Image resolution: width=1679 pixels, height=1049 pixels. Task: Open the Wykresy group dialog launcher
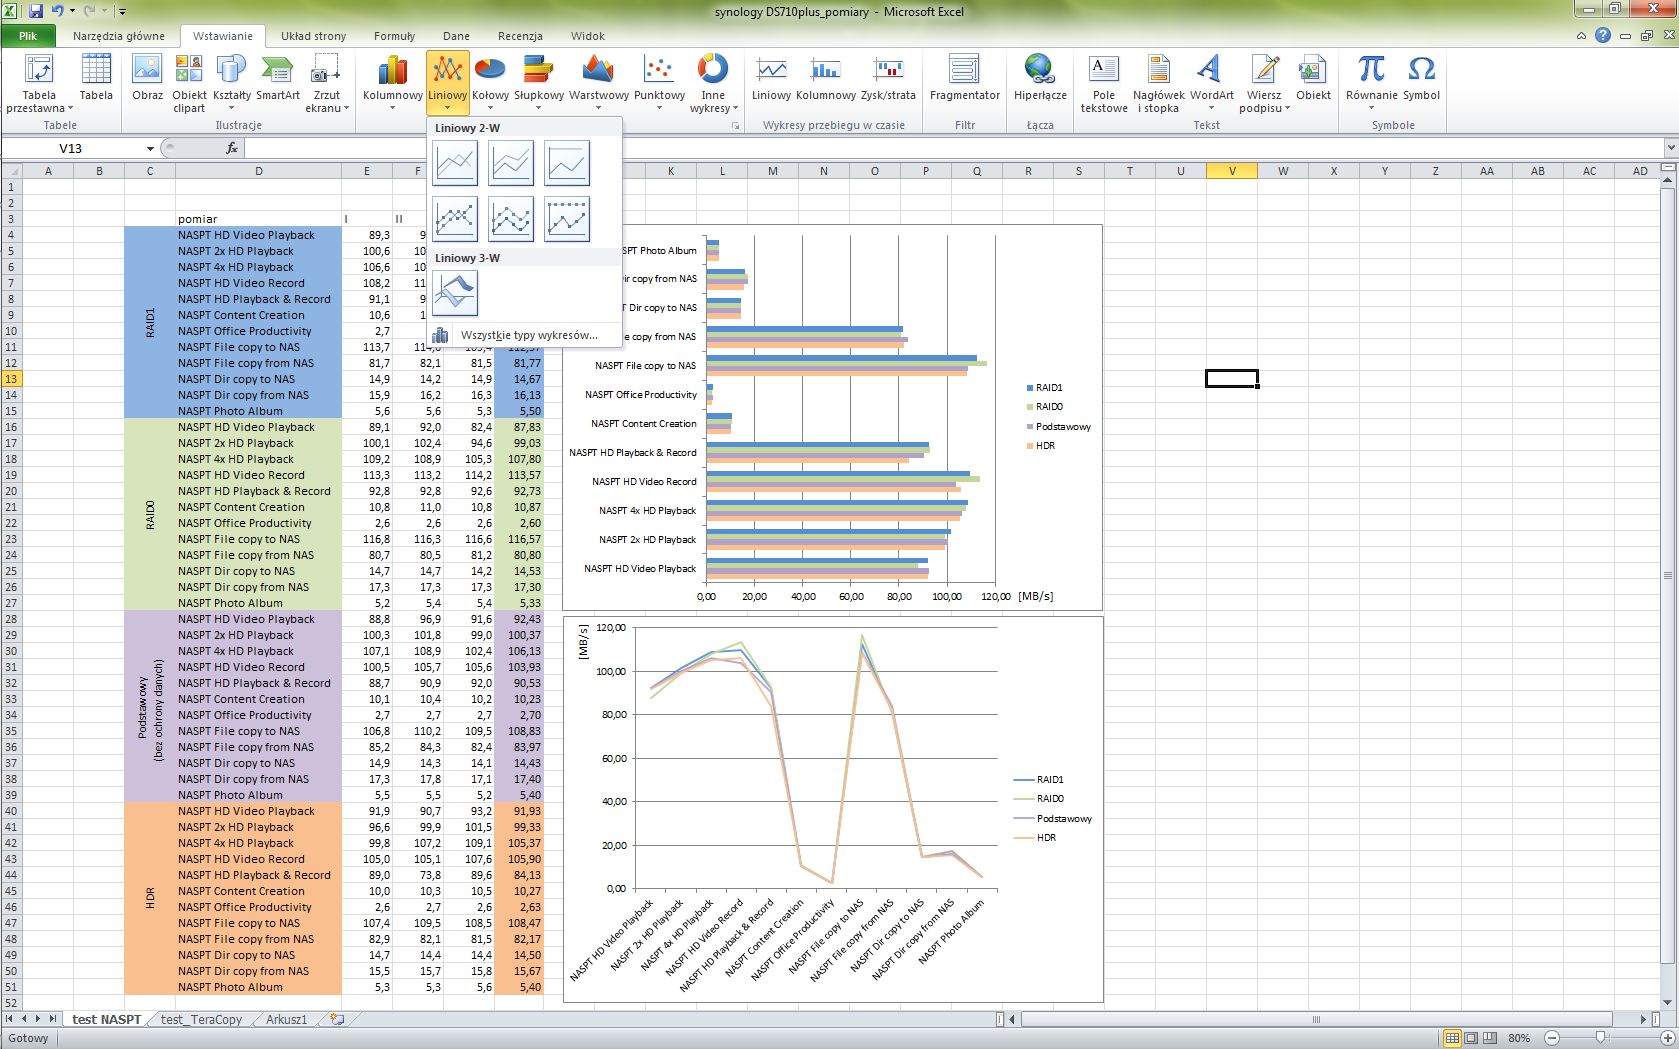(735, 126)
